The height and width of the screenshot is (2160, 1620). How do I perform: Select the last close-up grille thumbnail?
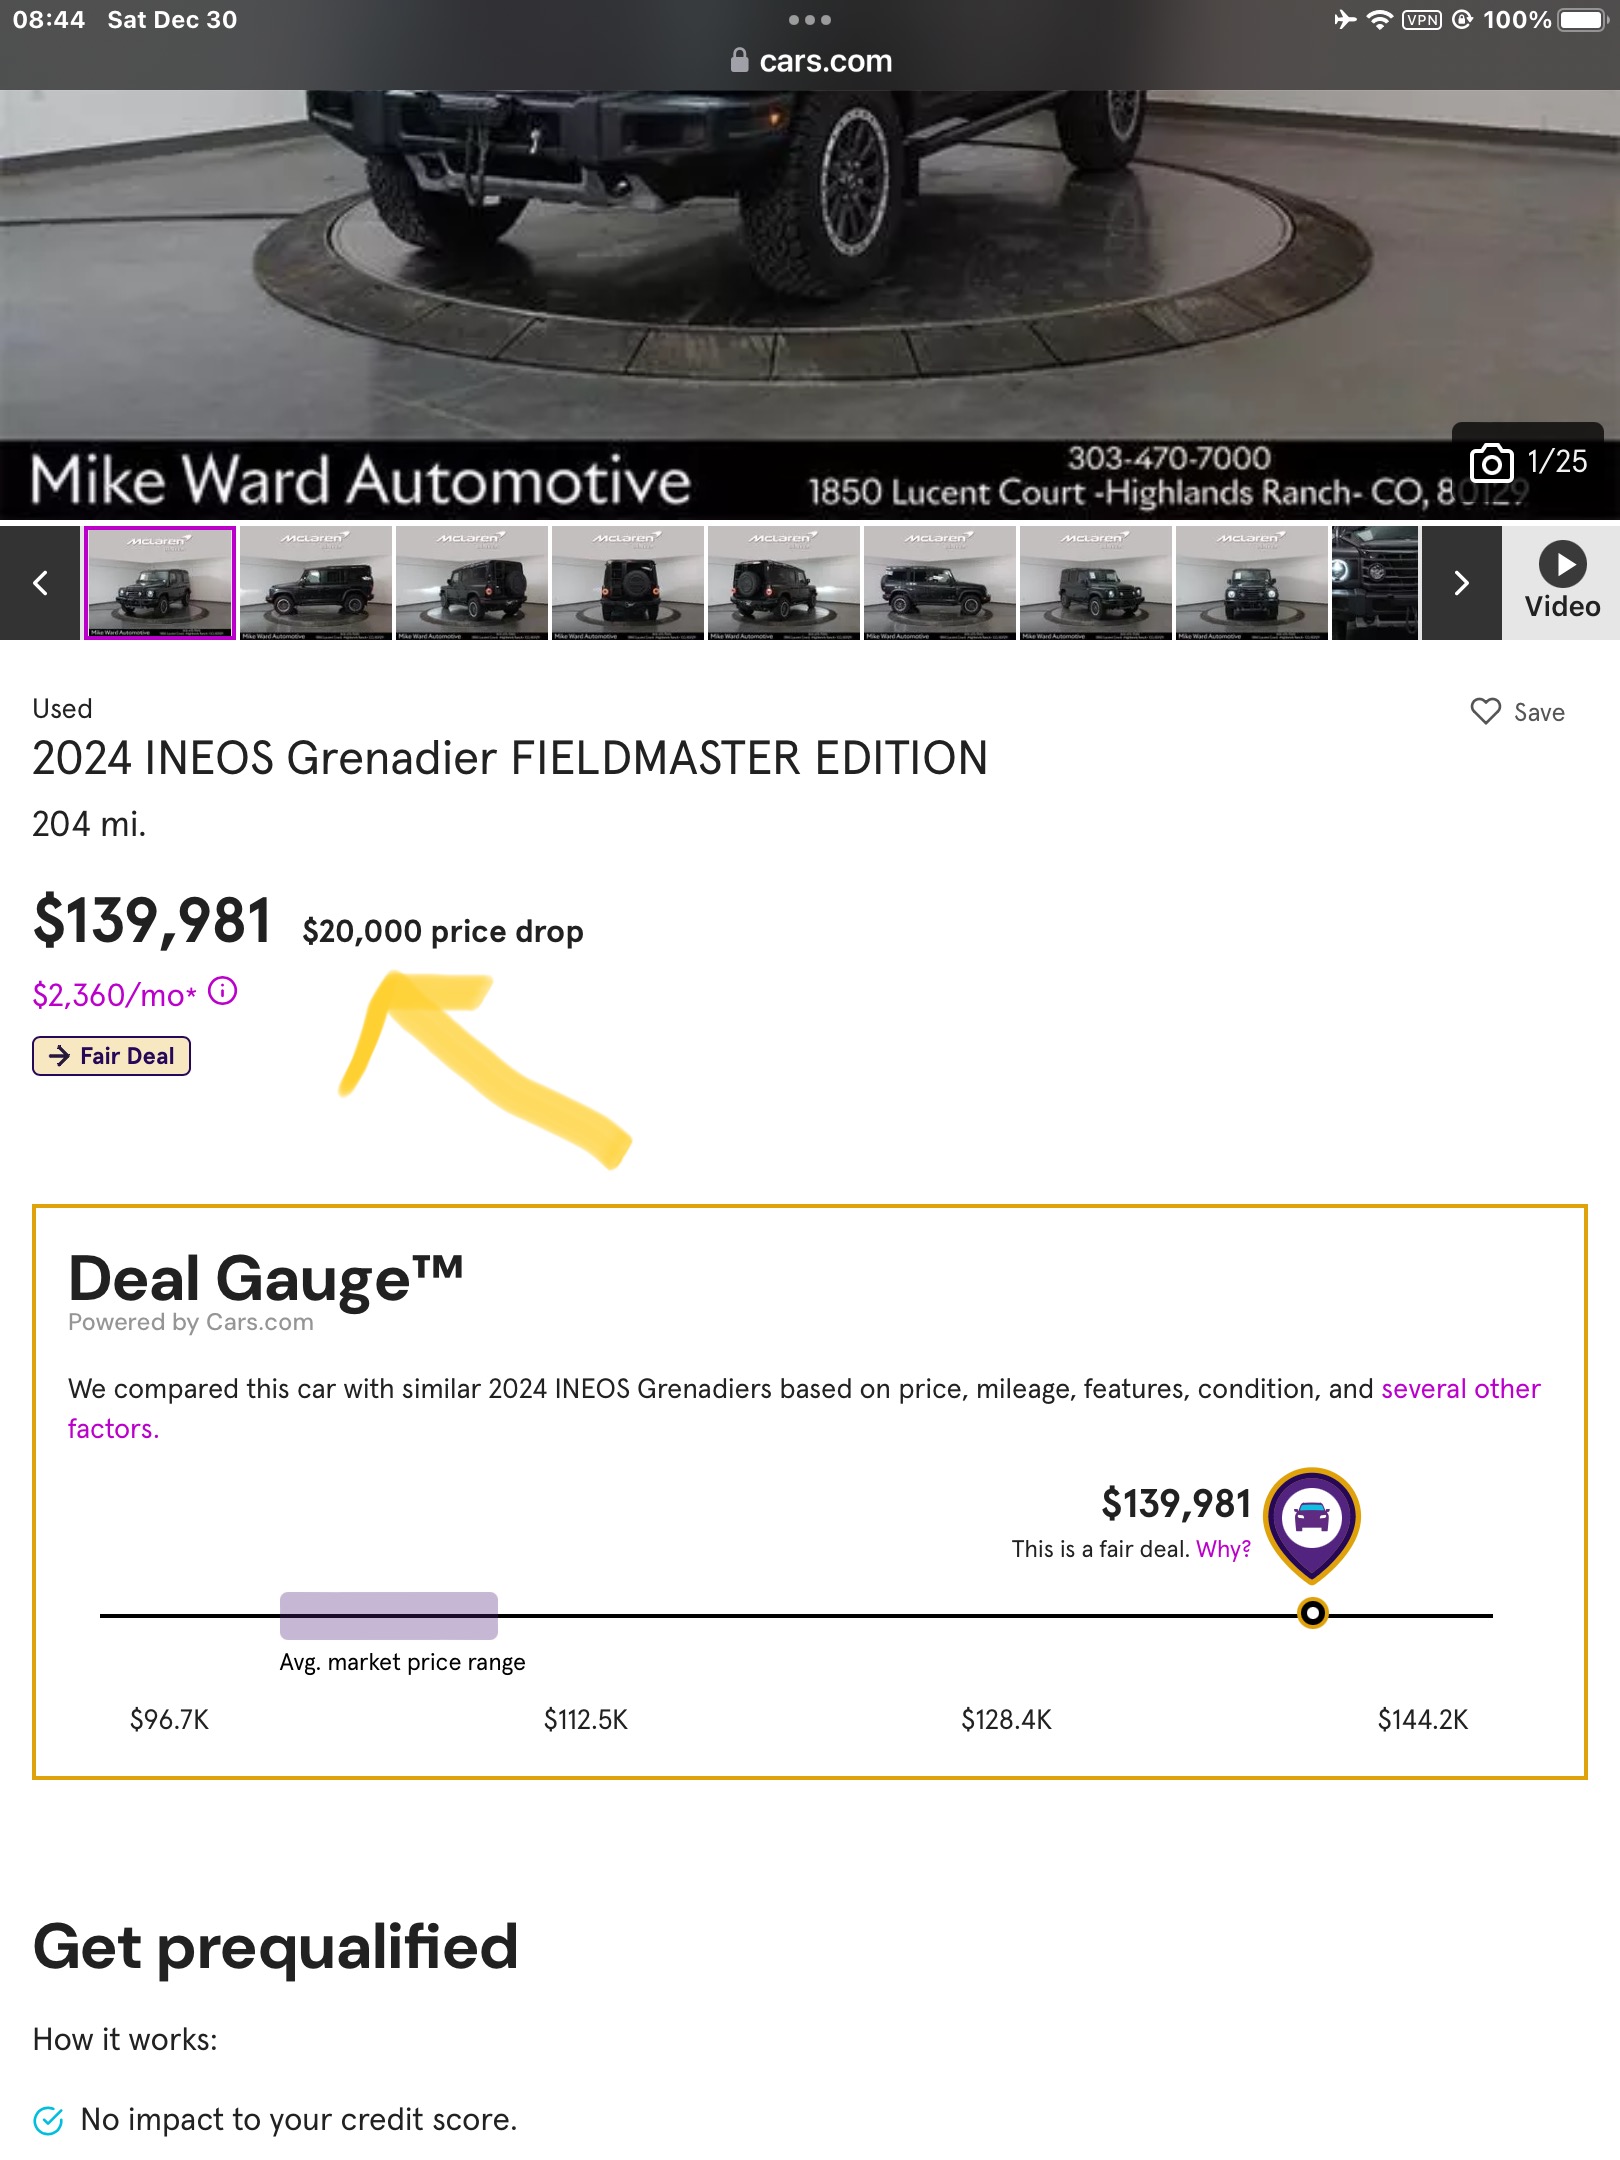1375,583
